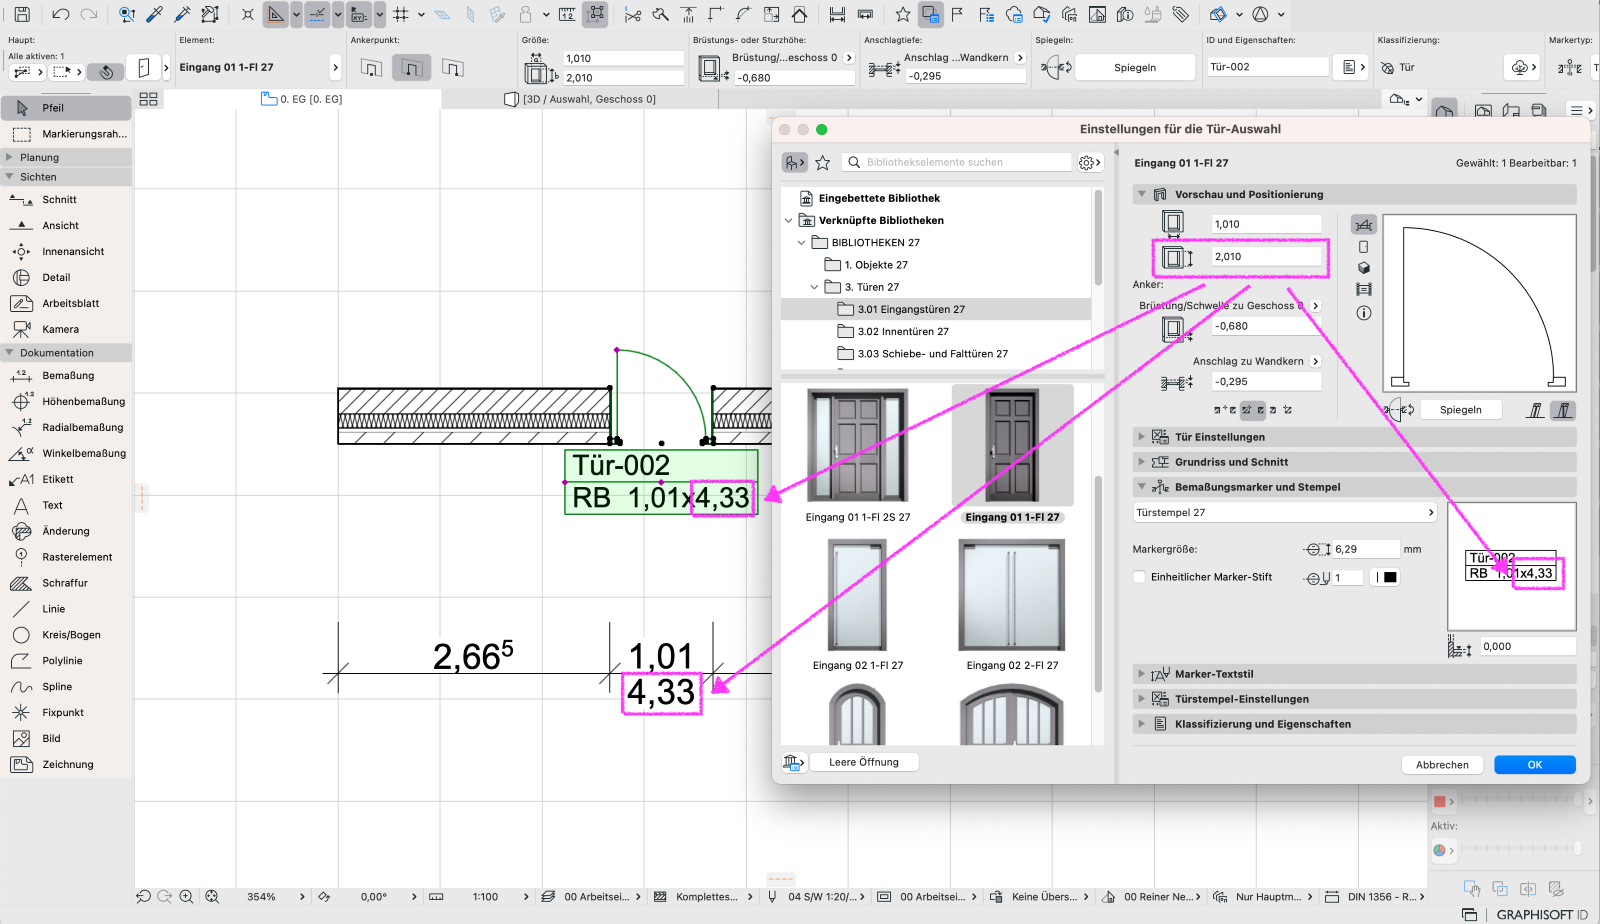
Task: Collapse the Verknüpfte Bibliotheken tree node
Action: point(788,221)
